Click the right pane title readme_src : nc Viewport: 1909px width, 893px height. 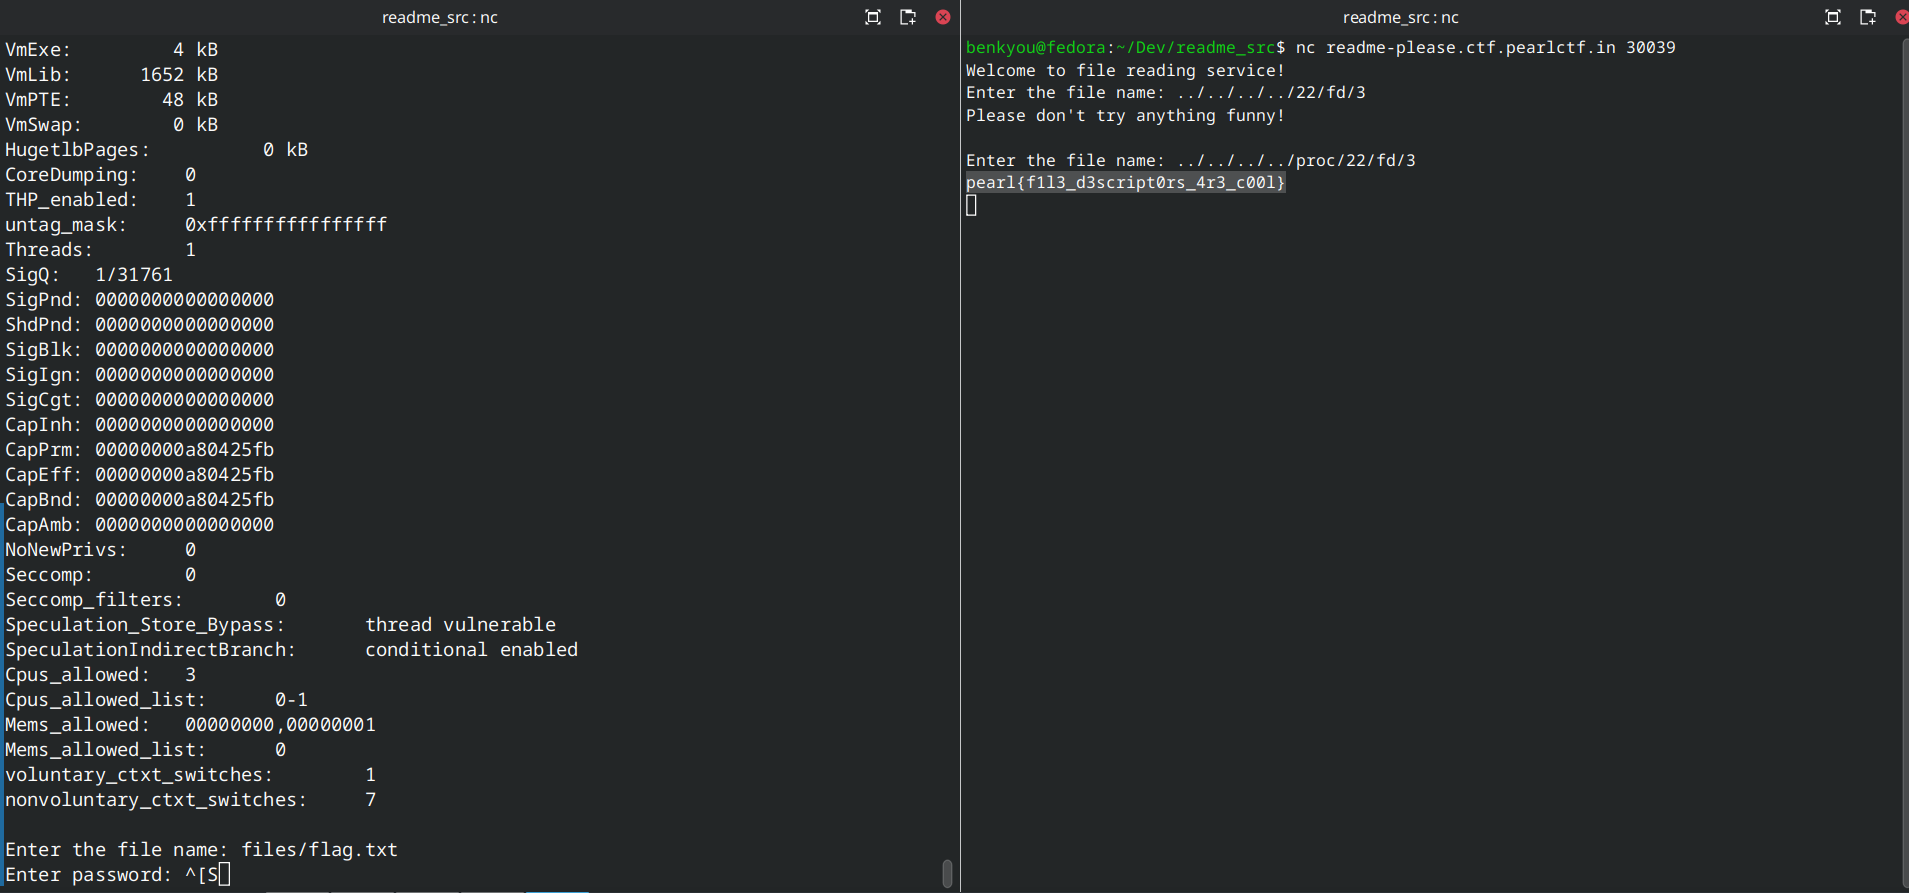[1400, 17]
